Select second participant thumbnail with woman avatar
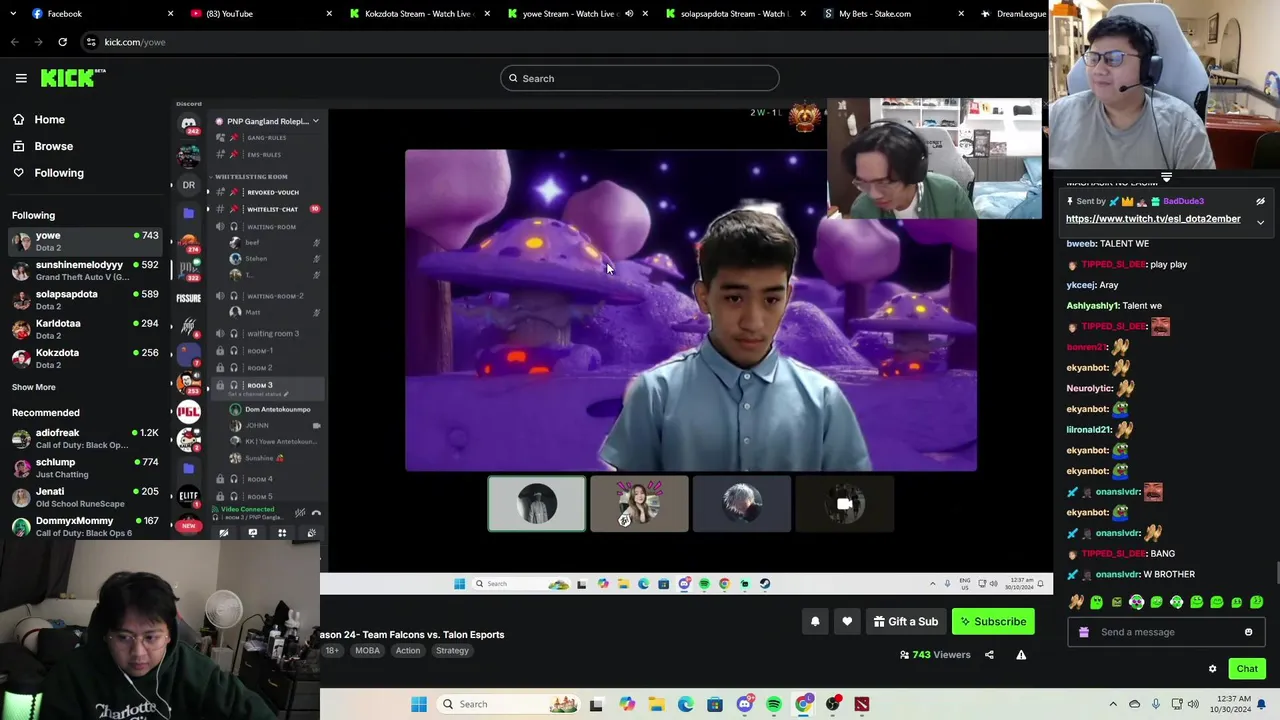The width and height of the screenshot is (1280, 720). [x=639, y=503]
